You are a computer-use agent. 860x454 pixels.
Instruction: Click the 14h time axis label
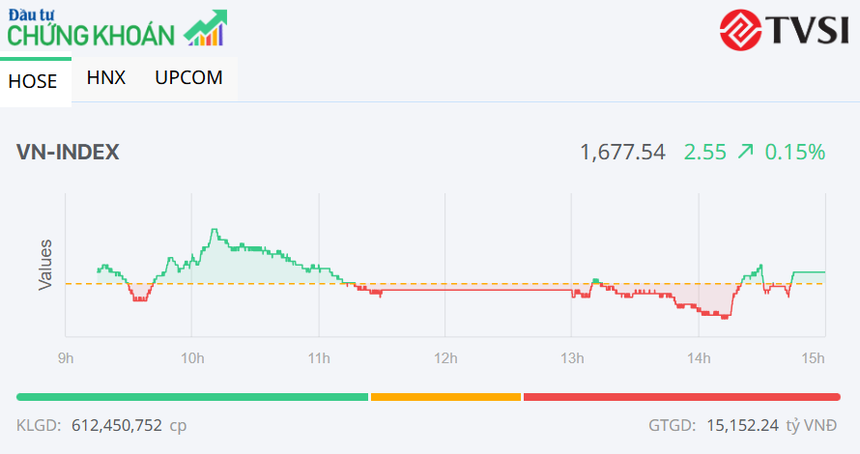click(698, 358)
